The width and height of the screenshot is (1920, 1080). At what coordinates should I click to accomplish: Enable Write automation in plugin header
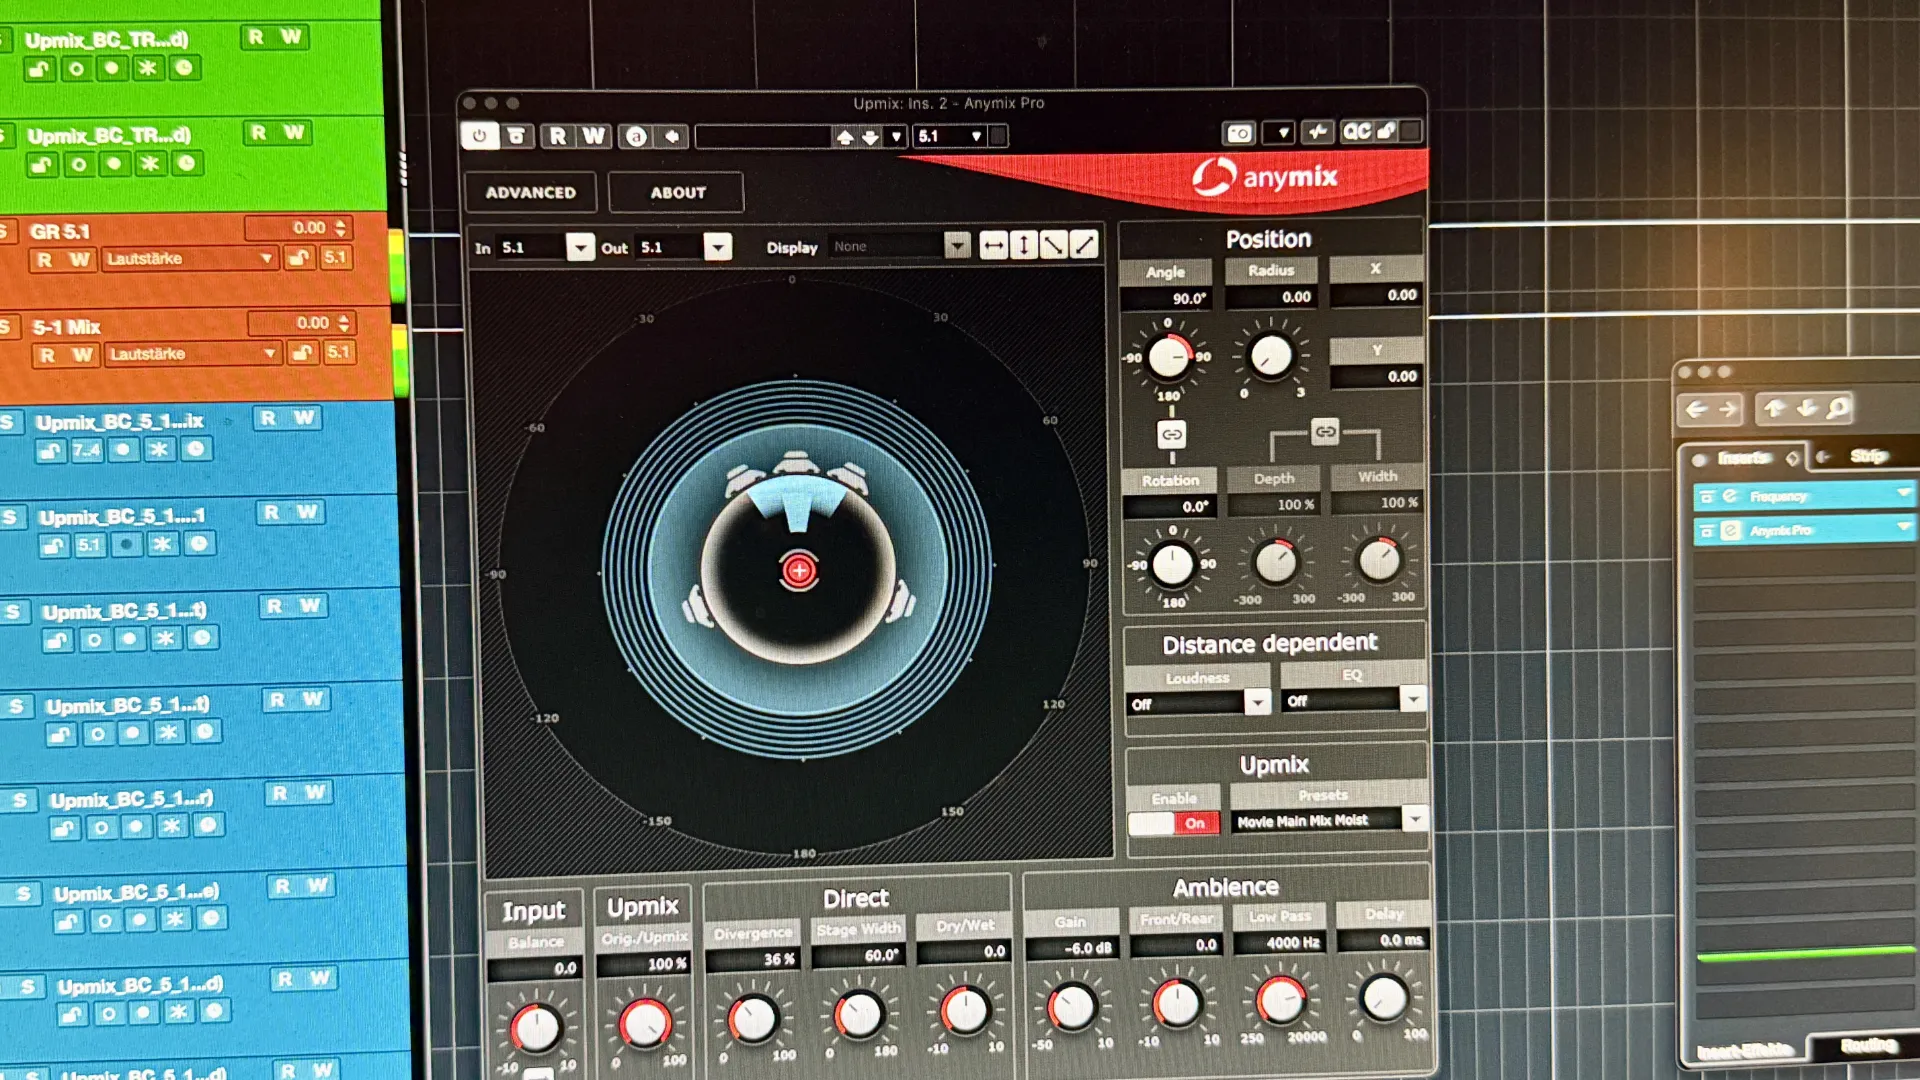pos(594,136)
